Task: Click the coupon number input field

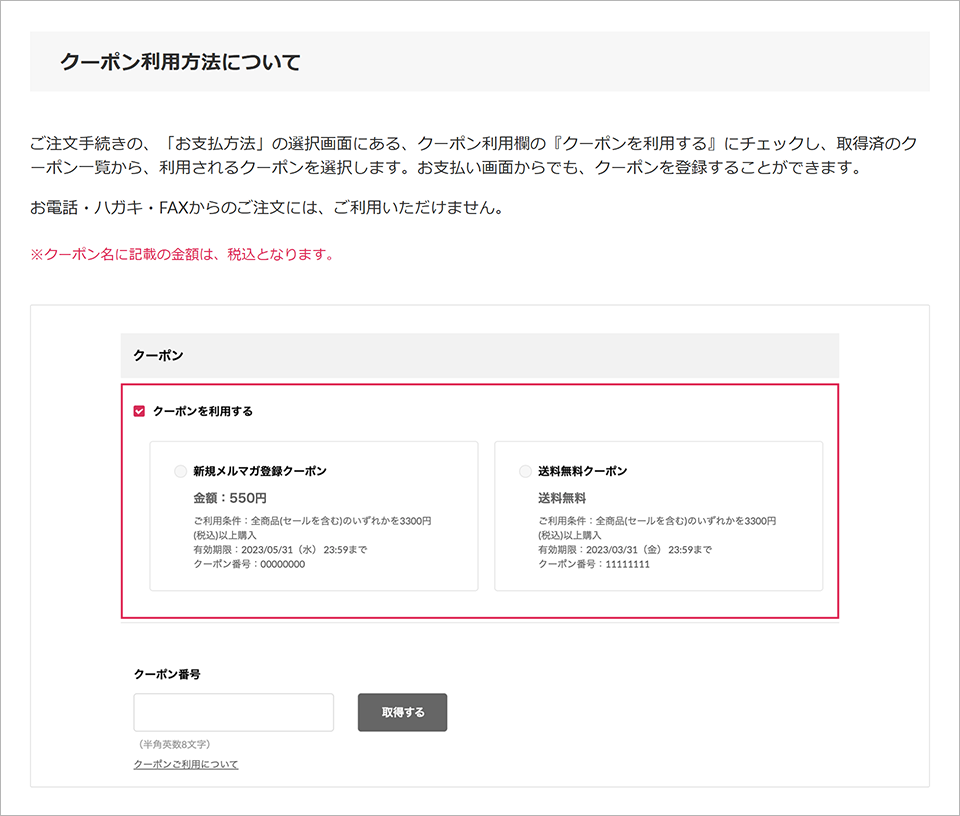Action: point(233,712)
